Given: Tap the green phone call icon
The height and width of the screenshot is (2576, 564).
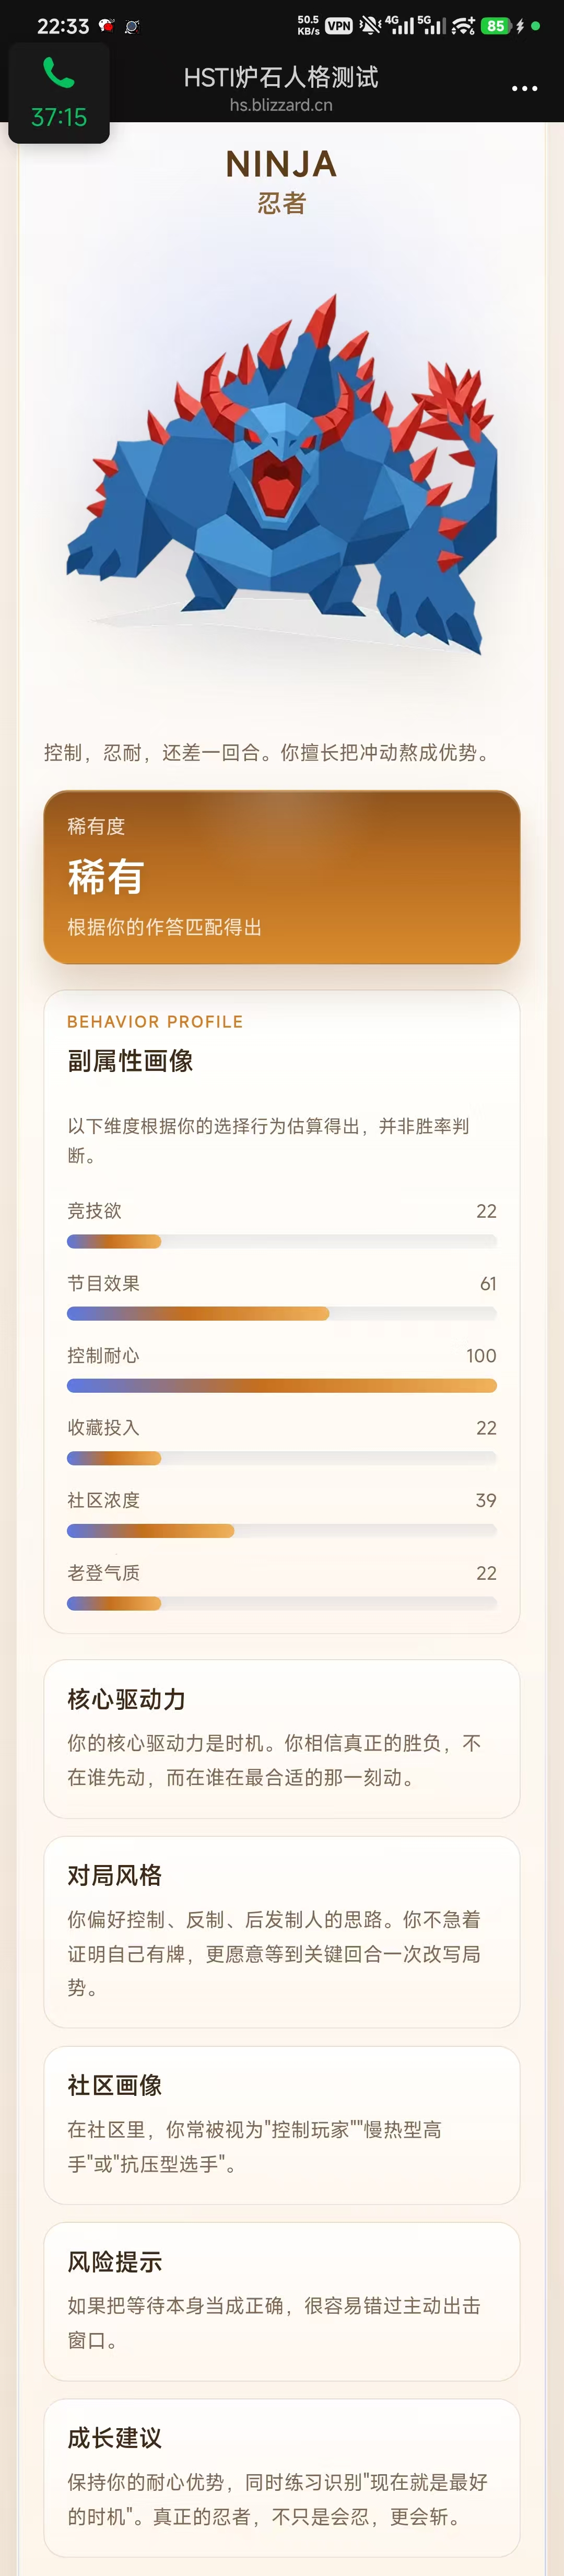Looking at the screenshot, I should (x=58, y=73).
